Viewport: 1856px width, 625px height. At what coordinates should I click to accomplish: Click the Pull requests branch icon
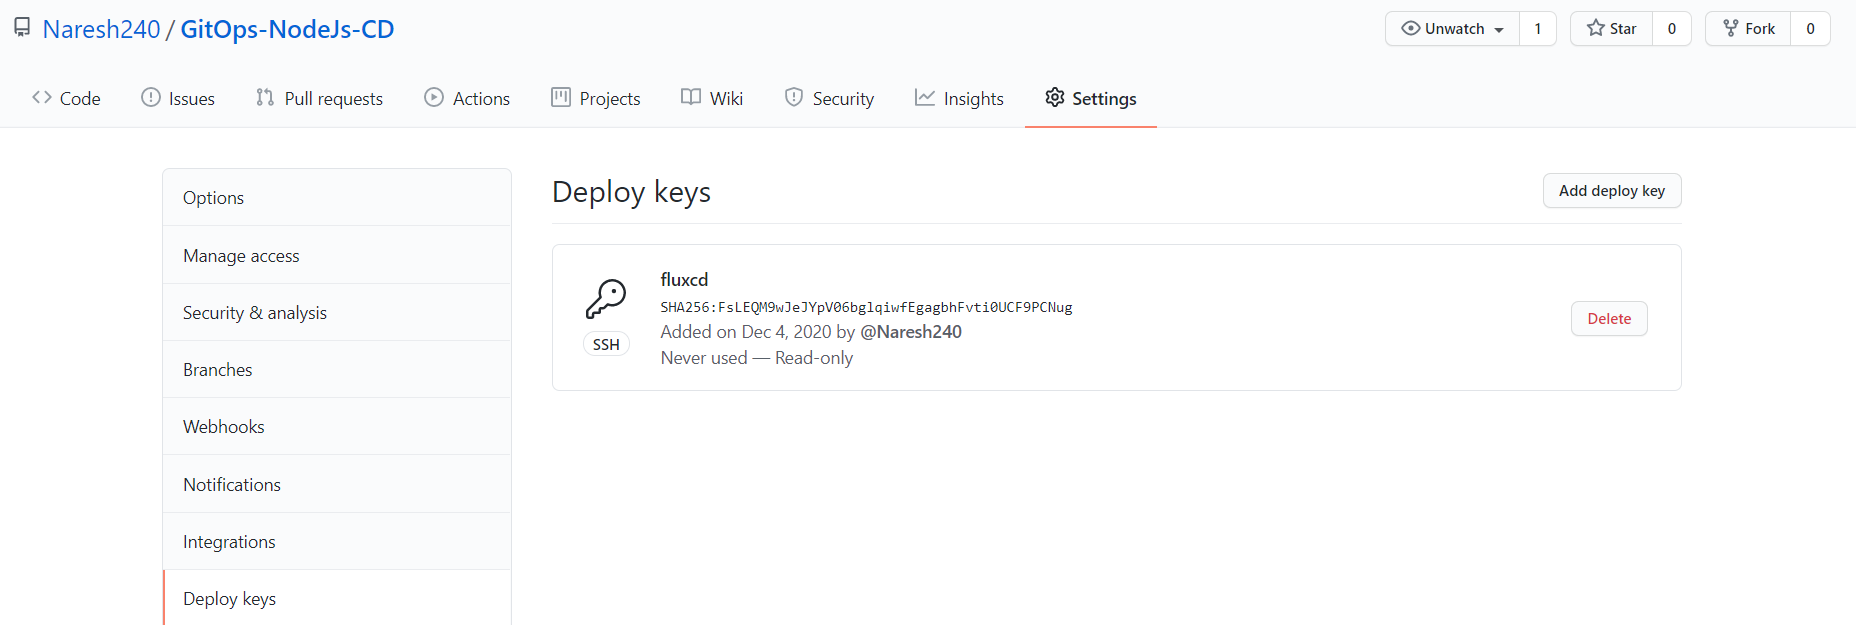(x=265, y=97)
